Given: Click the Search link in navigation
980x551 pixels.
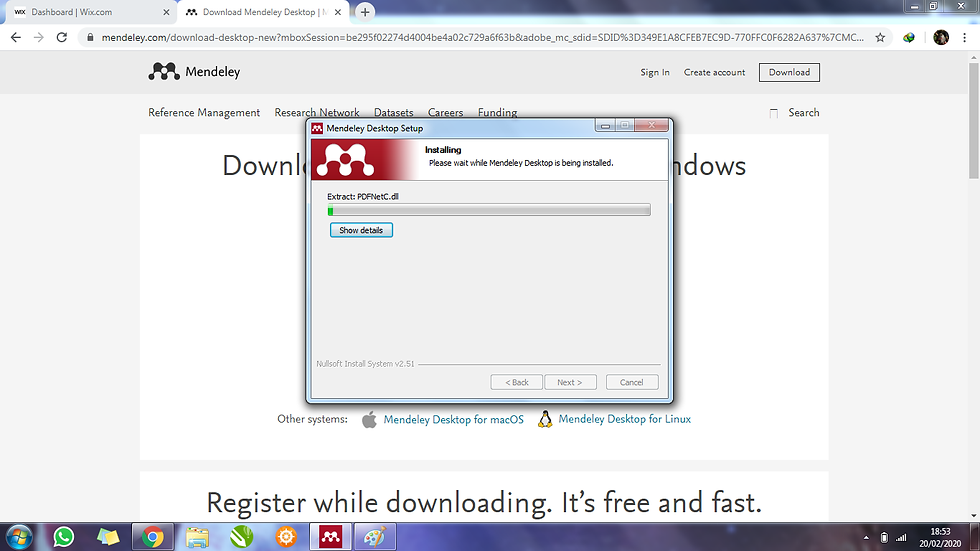Looking at the screenshot, I should 804,112.
